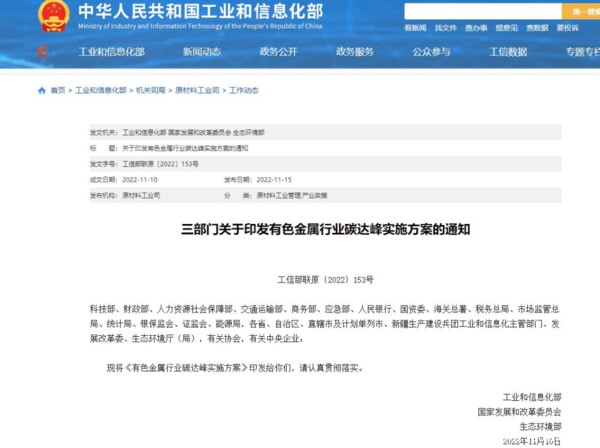
Task: Select the 工业和信息化部 navigation menu item
Action: pyautogui.click(x=112, y=52)
